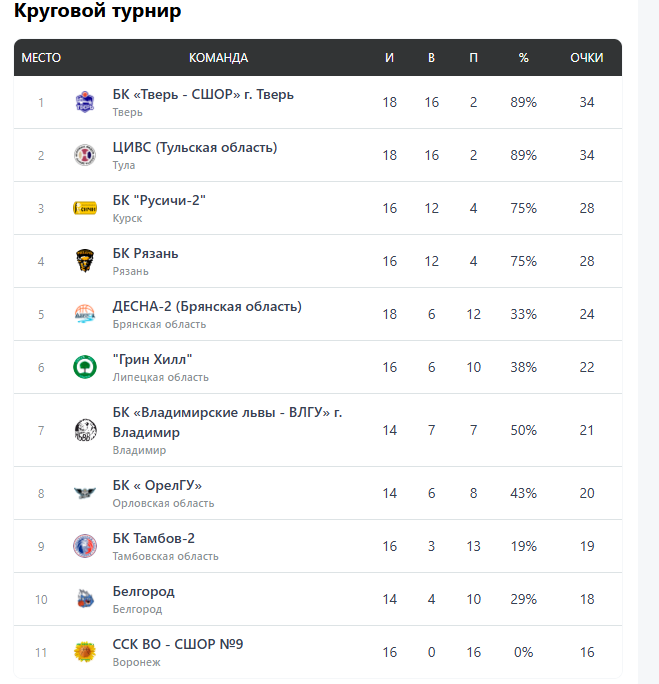The height and width of the screenshot is (684, 659).
Task: Click the БК Тамбов-2 team logo
Action: point(85,546)
